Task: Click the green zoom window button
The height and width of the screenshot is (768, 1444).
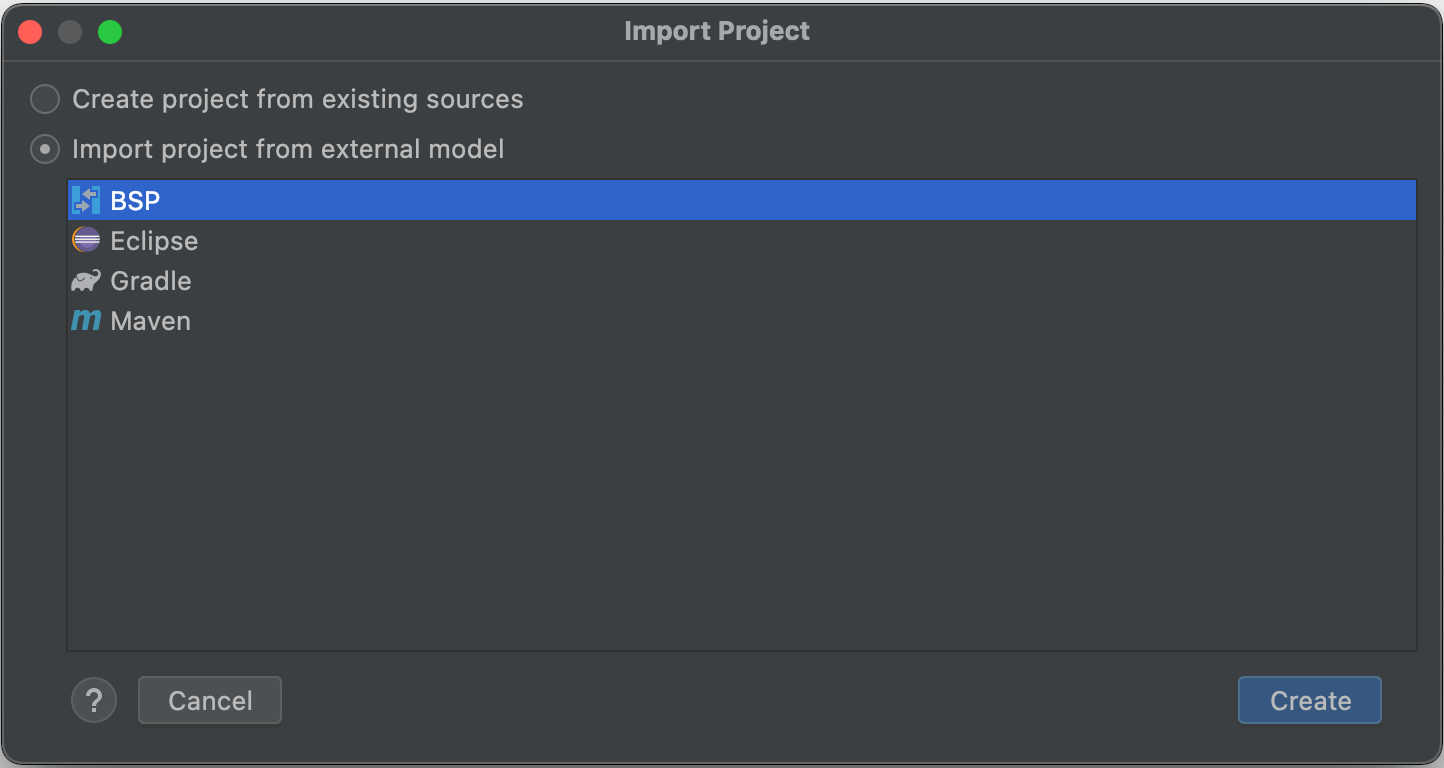Action: pos(110,32)
